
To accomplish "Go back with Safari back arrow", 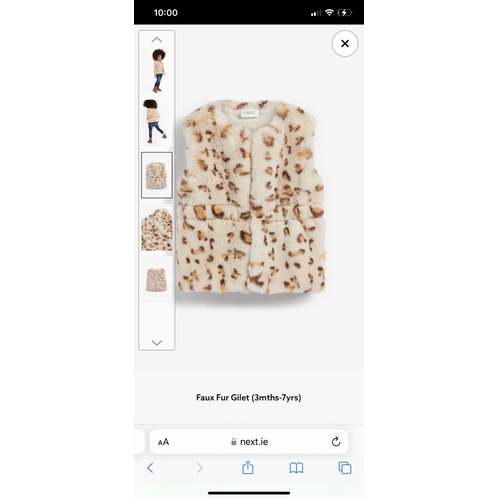I will (x=150, y=468).
